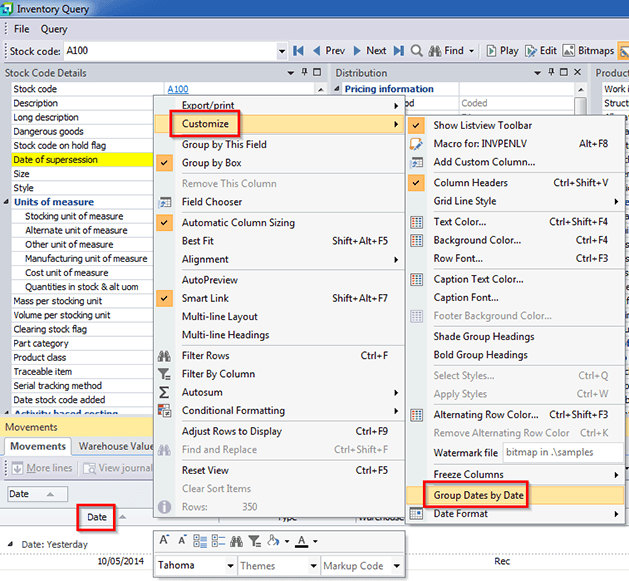
Task: Click View journal button
Action: tap(118, 468)
